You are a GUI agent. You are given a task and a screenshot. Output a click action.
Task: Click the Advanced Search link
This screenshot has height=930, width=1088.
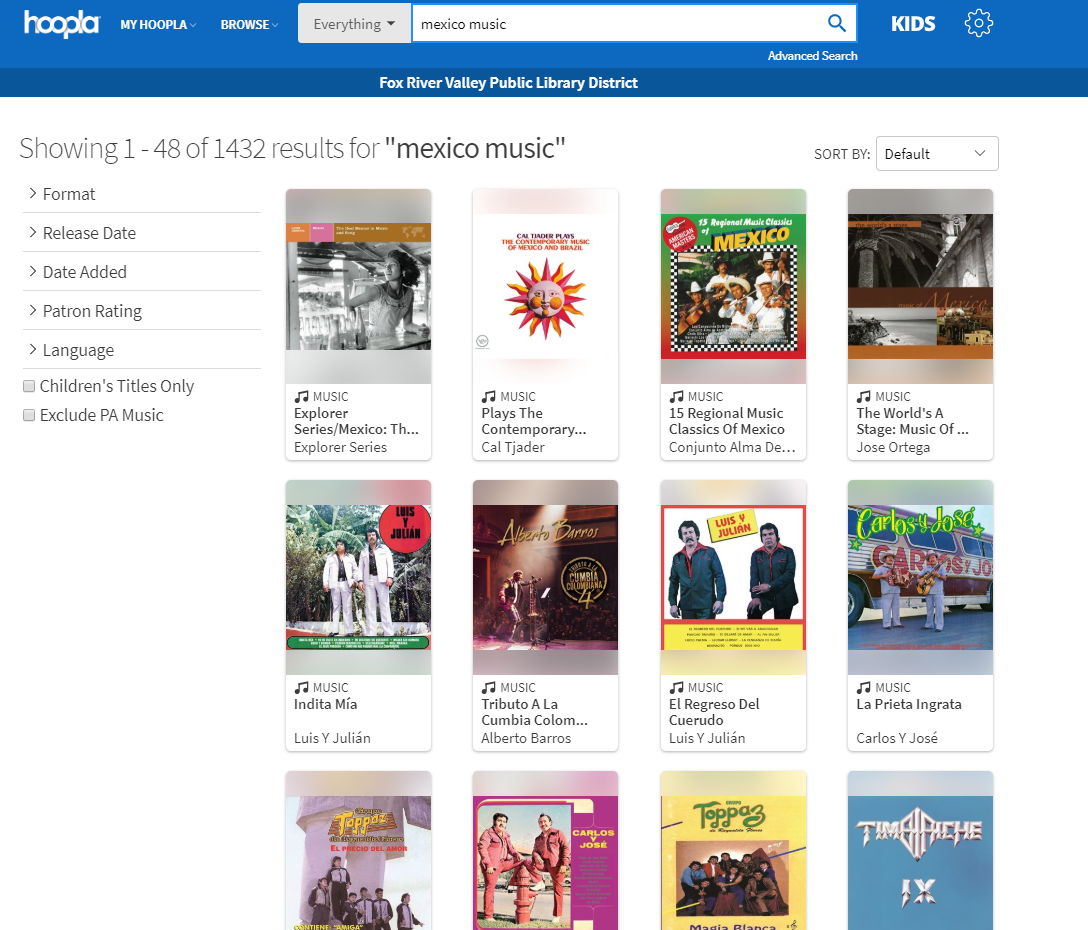tap(812, 56)
